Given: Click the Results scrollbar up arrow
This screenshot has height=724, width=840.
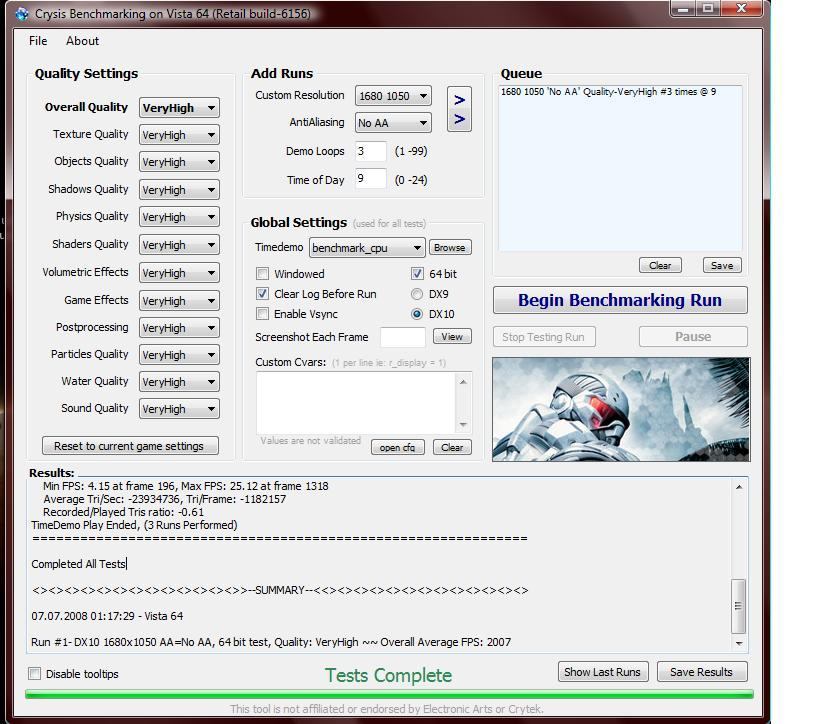Looking at the screenshot, I should pyautogui.click(x=739, y=487).
